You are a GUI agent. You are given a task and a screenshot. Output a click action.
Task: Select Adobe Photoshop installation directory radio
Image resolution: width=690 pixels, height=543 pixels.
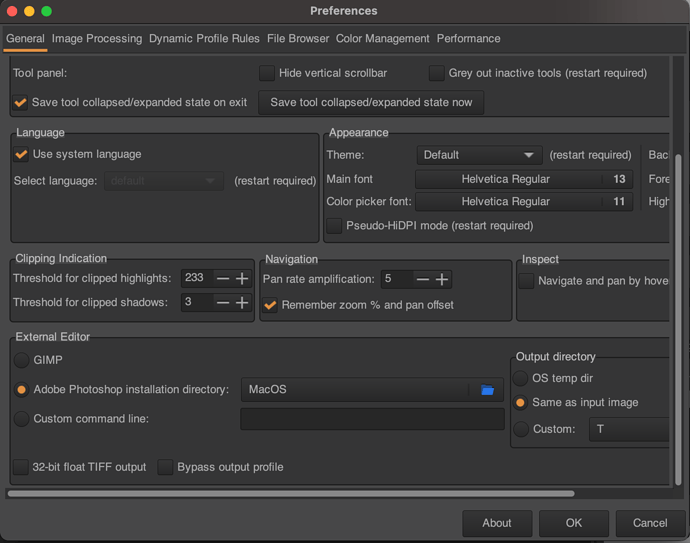point(22,389)
